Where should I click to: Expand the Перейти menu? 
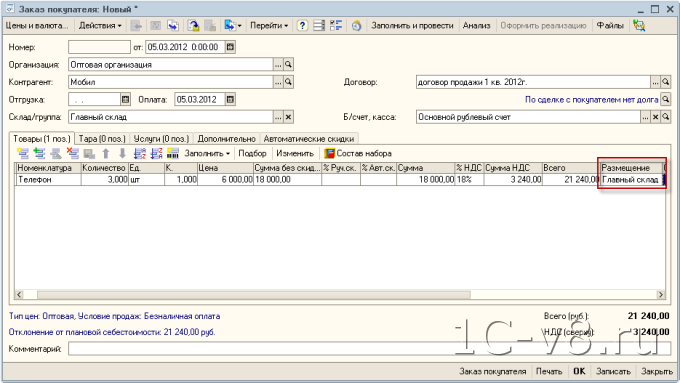point(269,26)
